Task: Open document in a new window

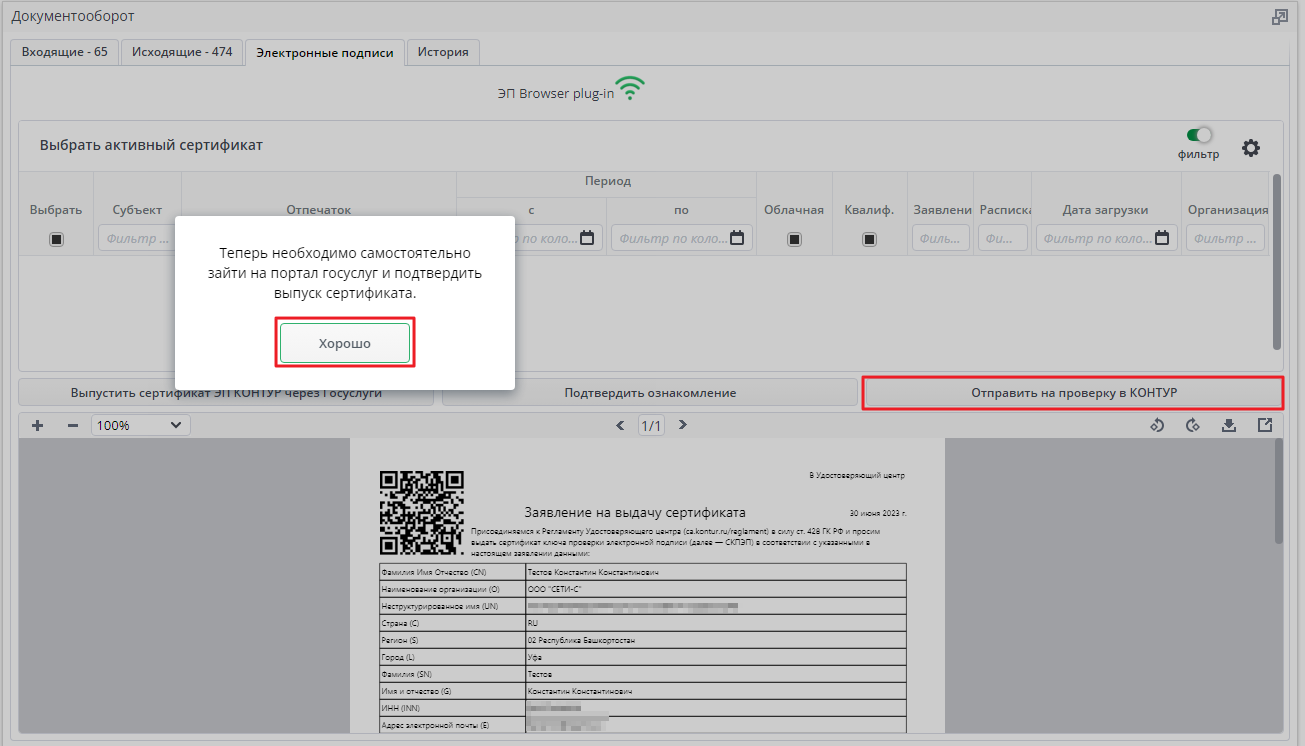Action: [x=1265, y=425]
